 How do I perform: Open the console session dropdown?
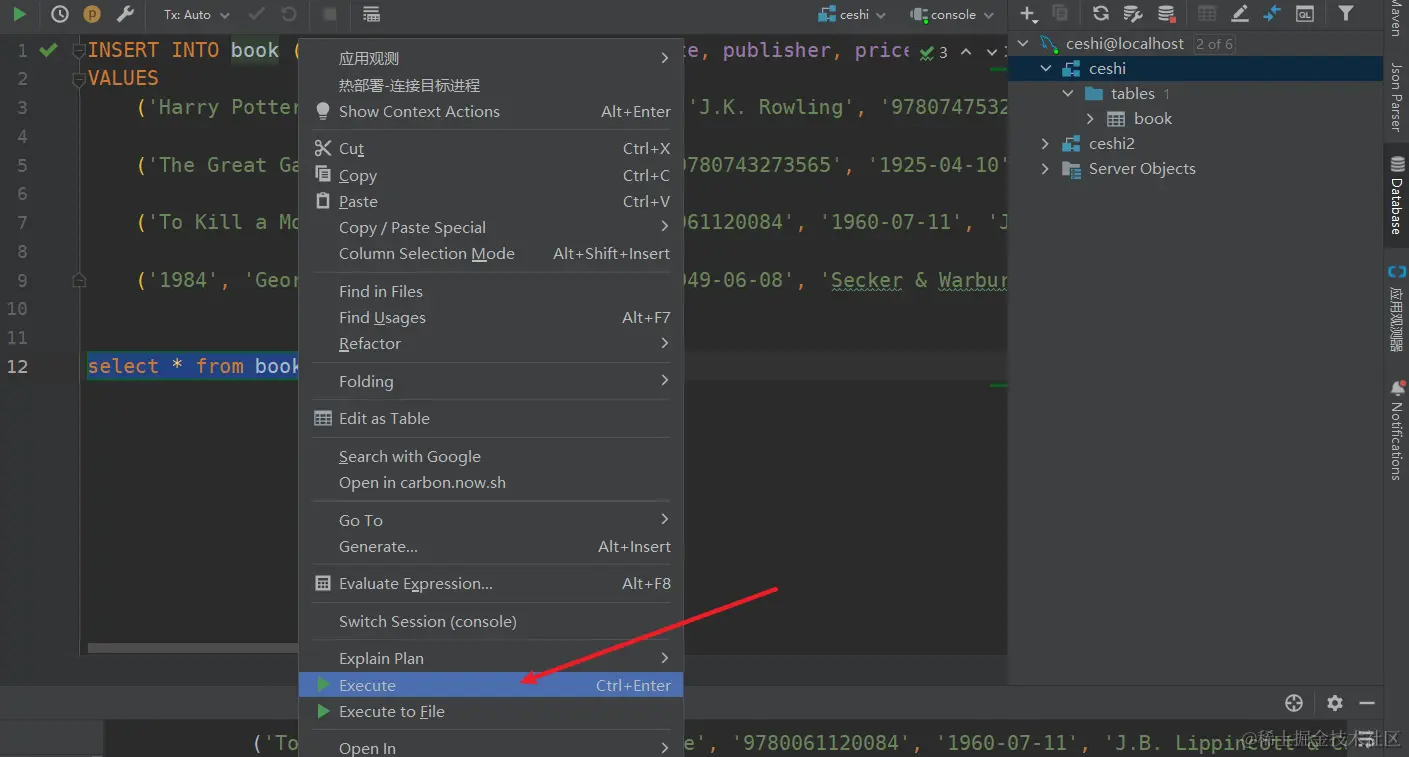(952, 15)
